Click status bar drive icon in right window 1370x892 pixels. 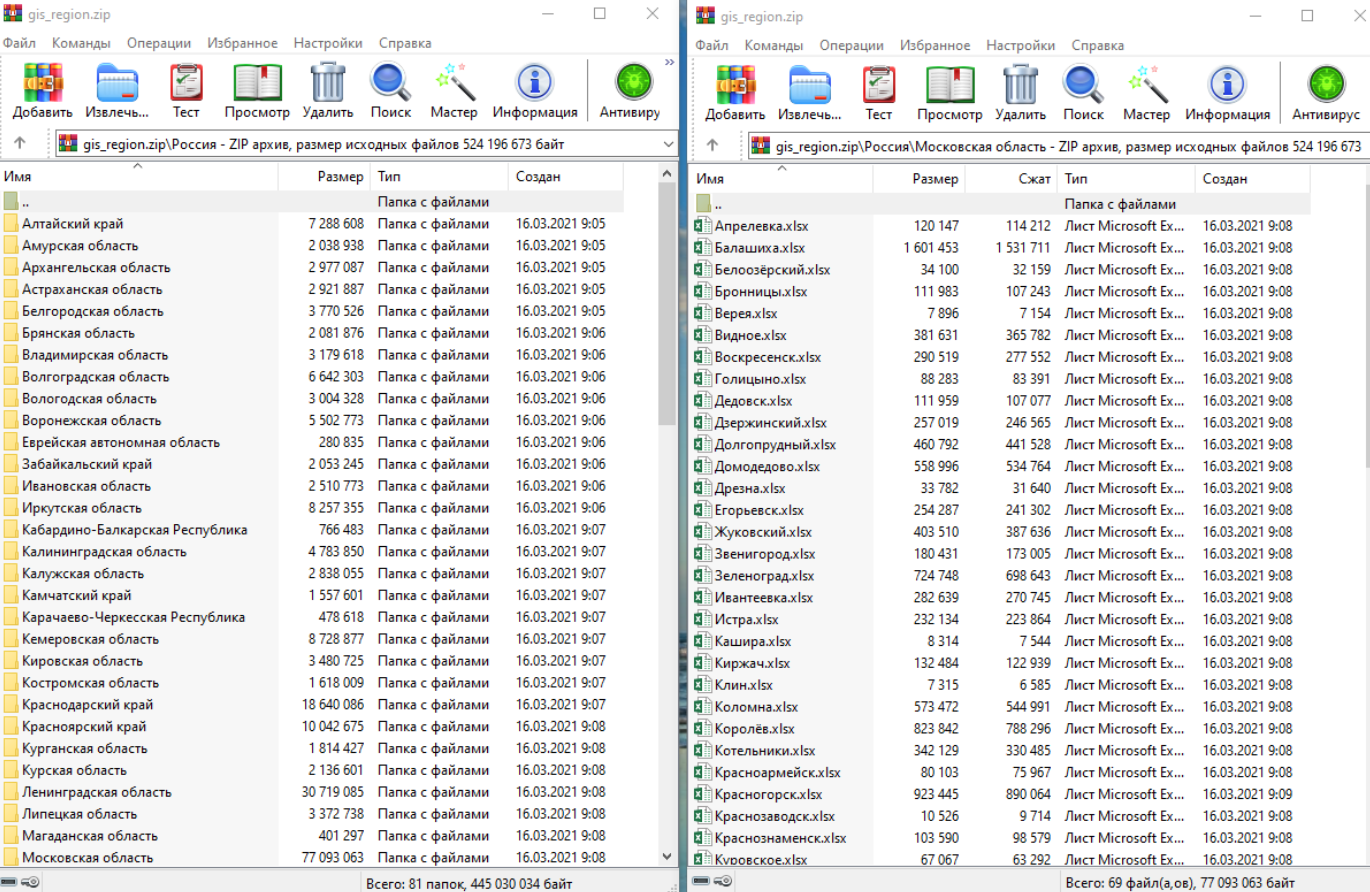pos(701,882)
